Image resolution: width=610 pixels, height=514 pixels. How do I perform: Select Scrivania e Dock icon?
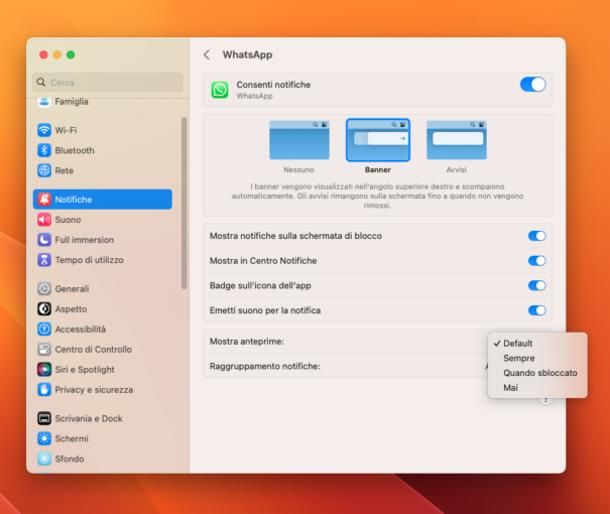[44, 418]
